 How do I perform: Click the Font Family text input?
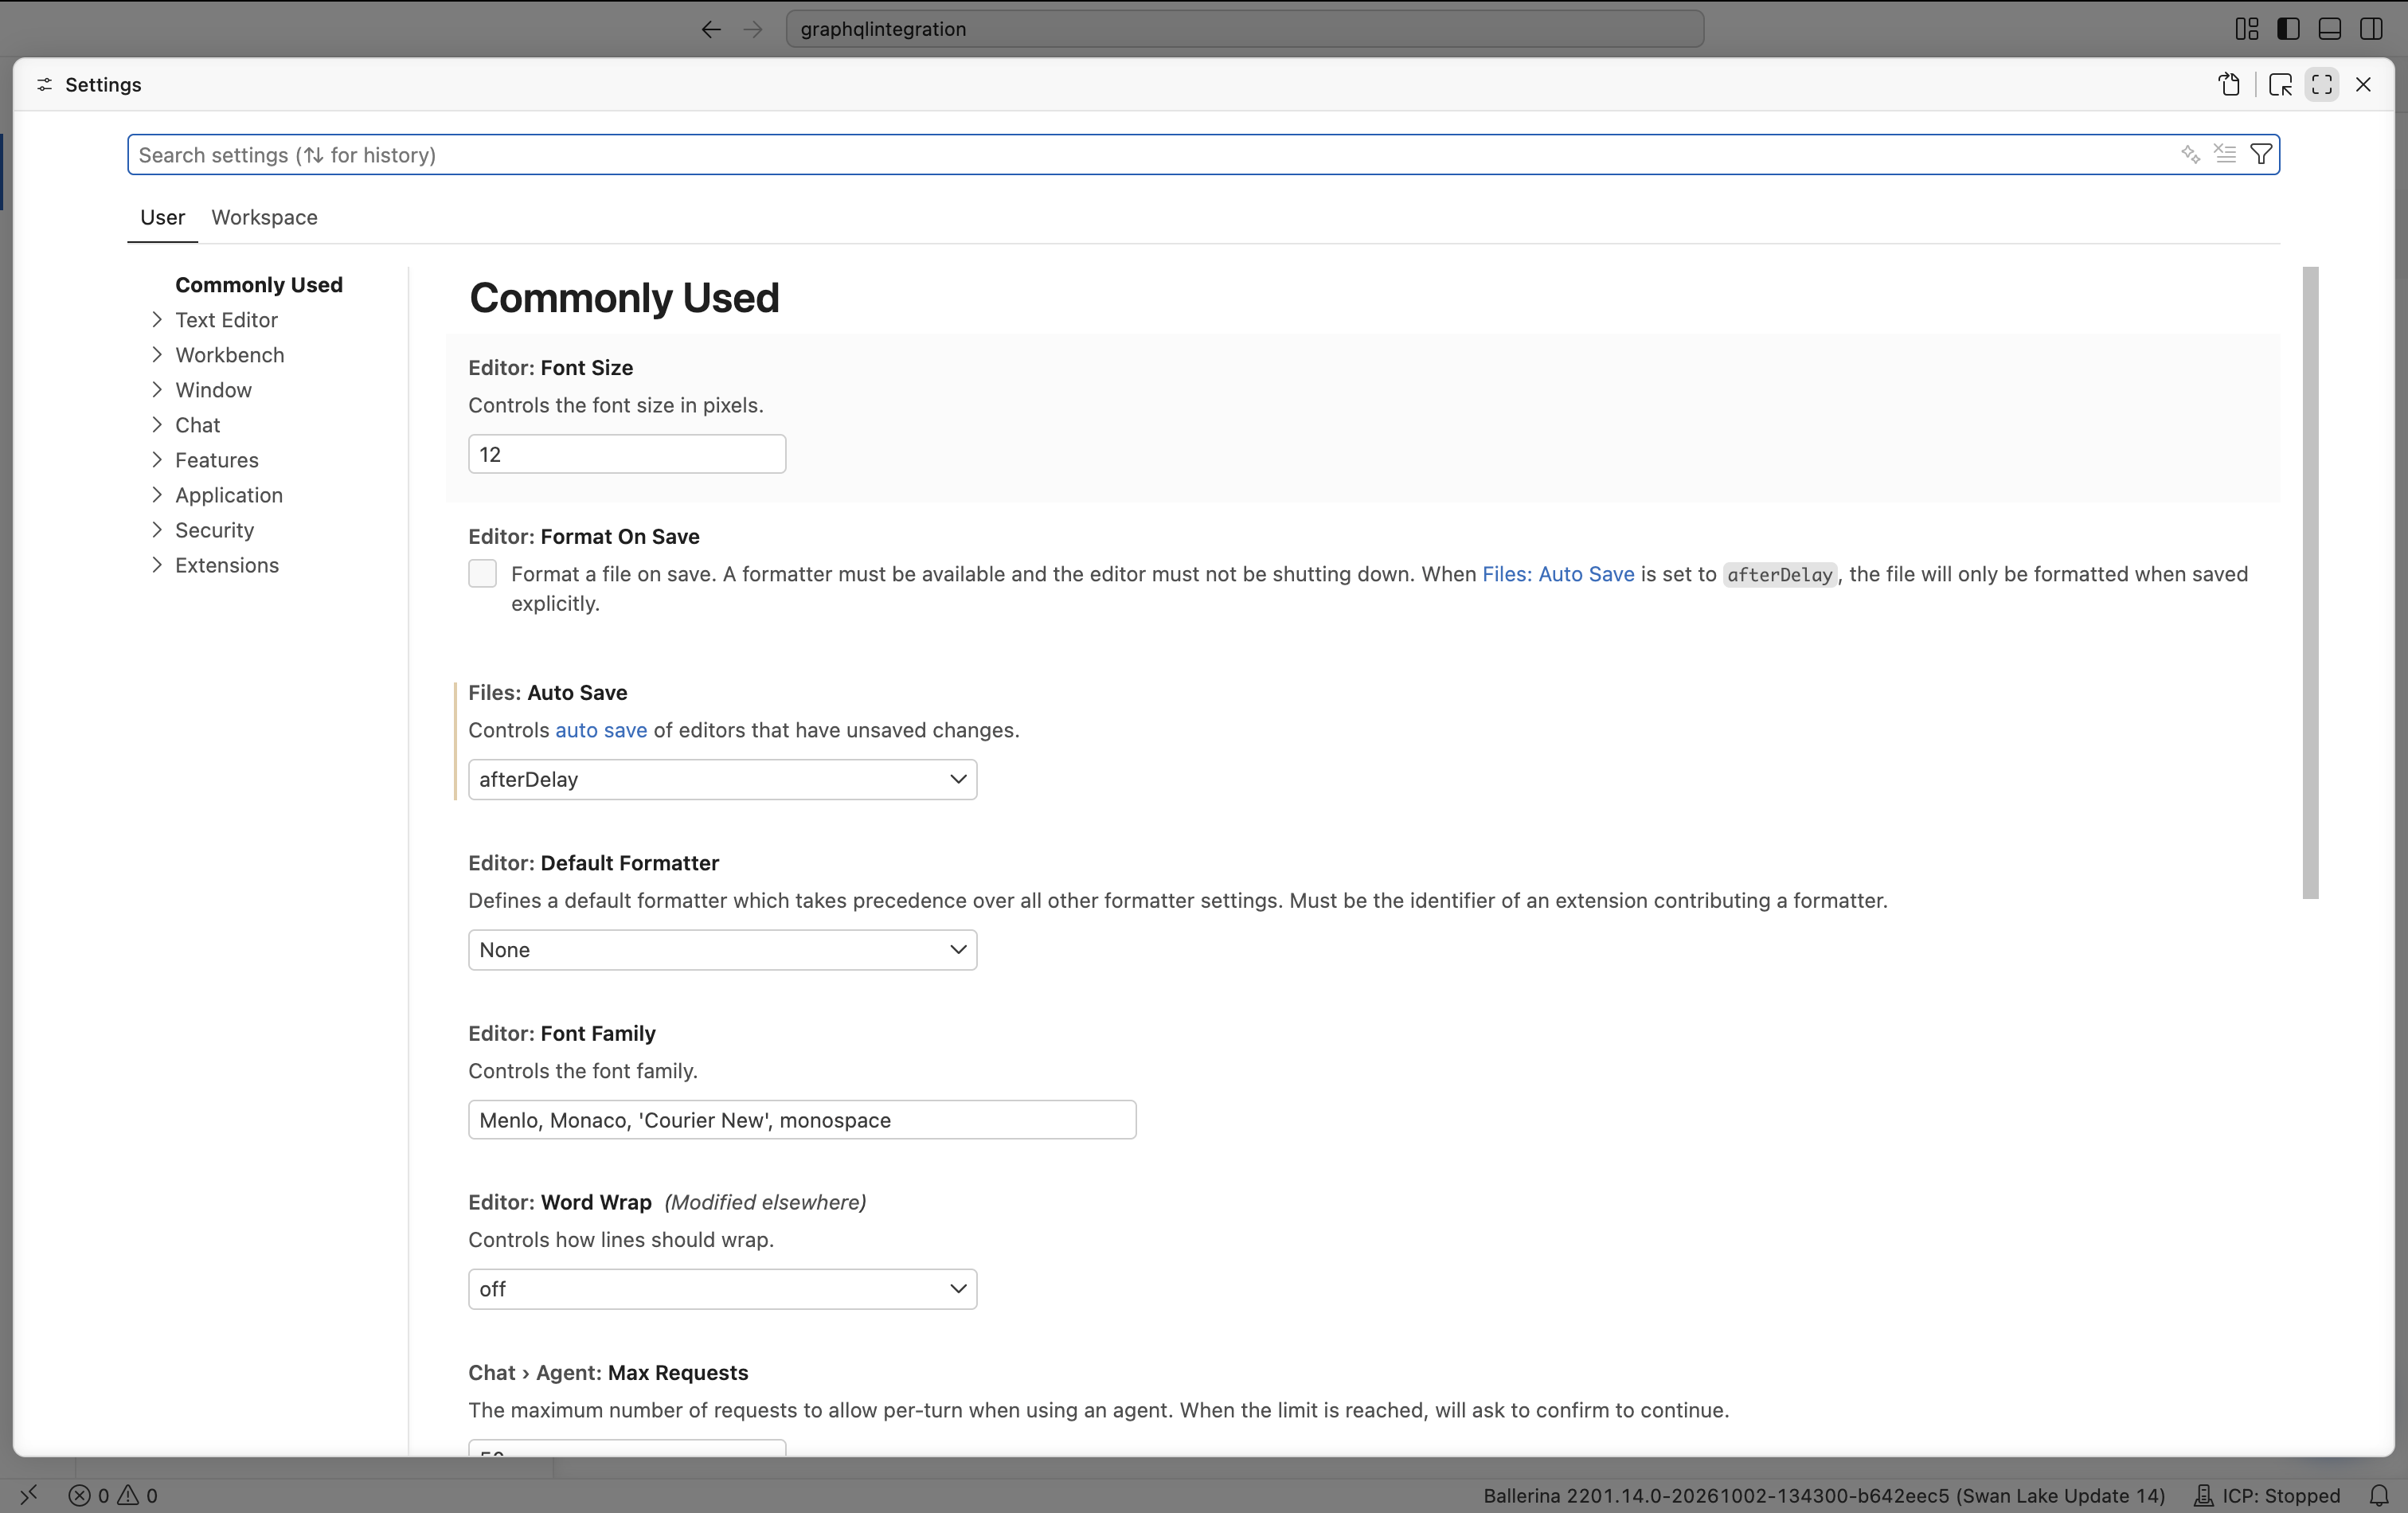pyautogui.click(x=802, y=1120)
